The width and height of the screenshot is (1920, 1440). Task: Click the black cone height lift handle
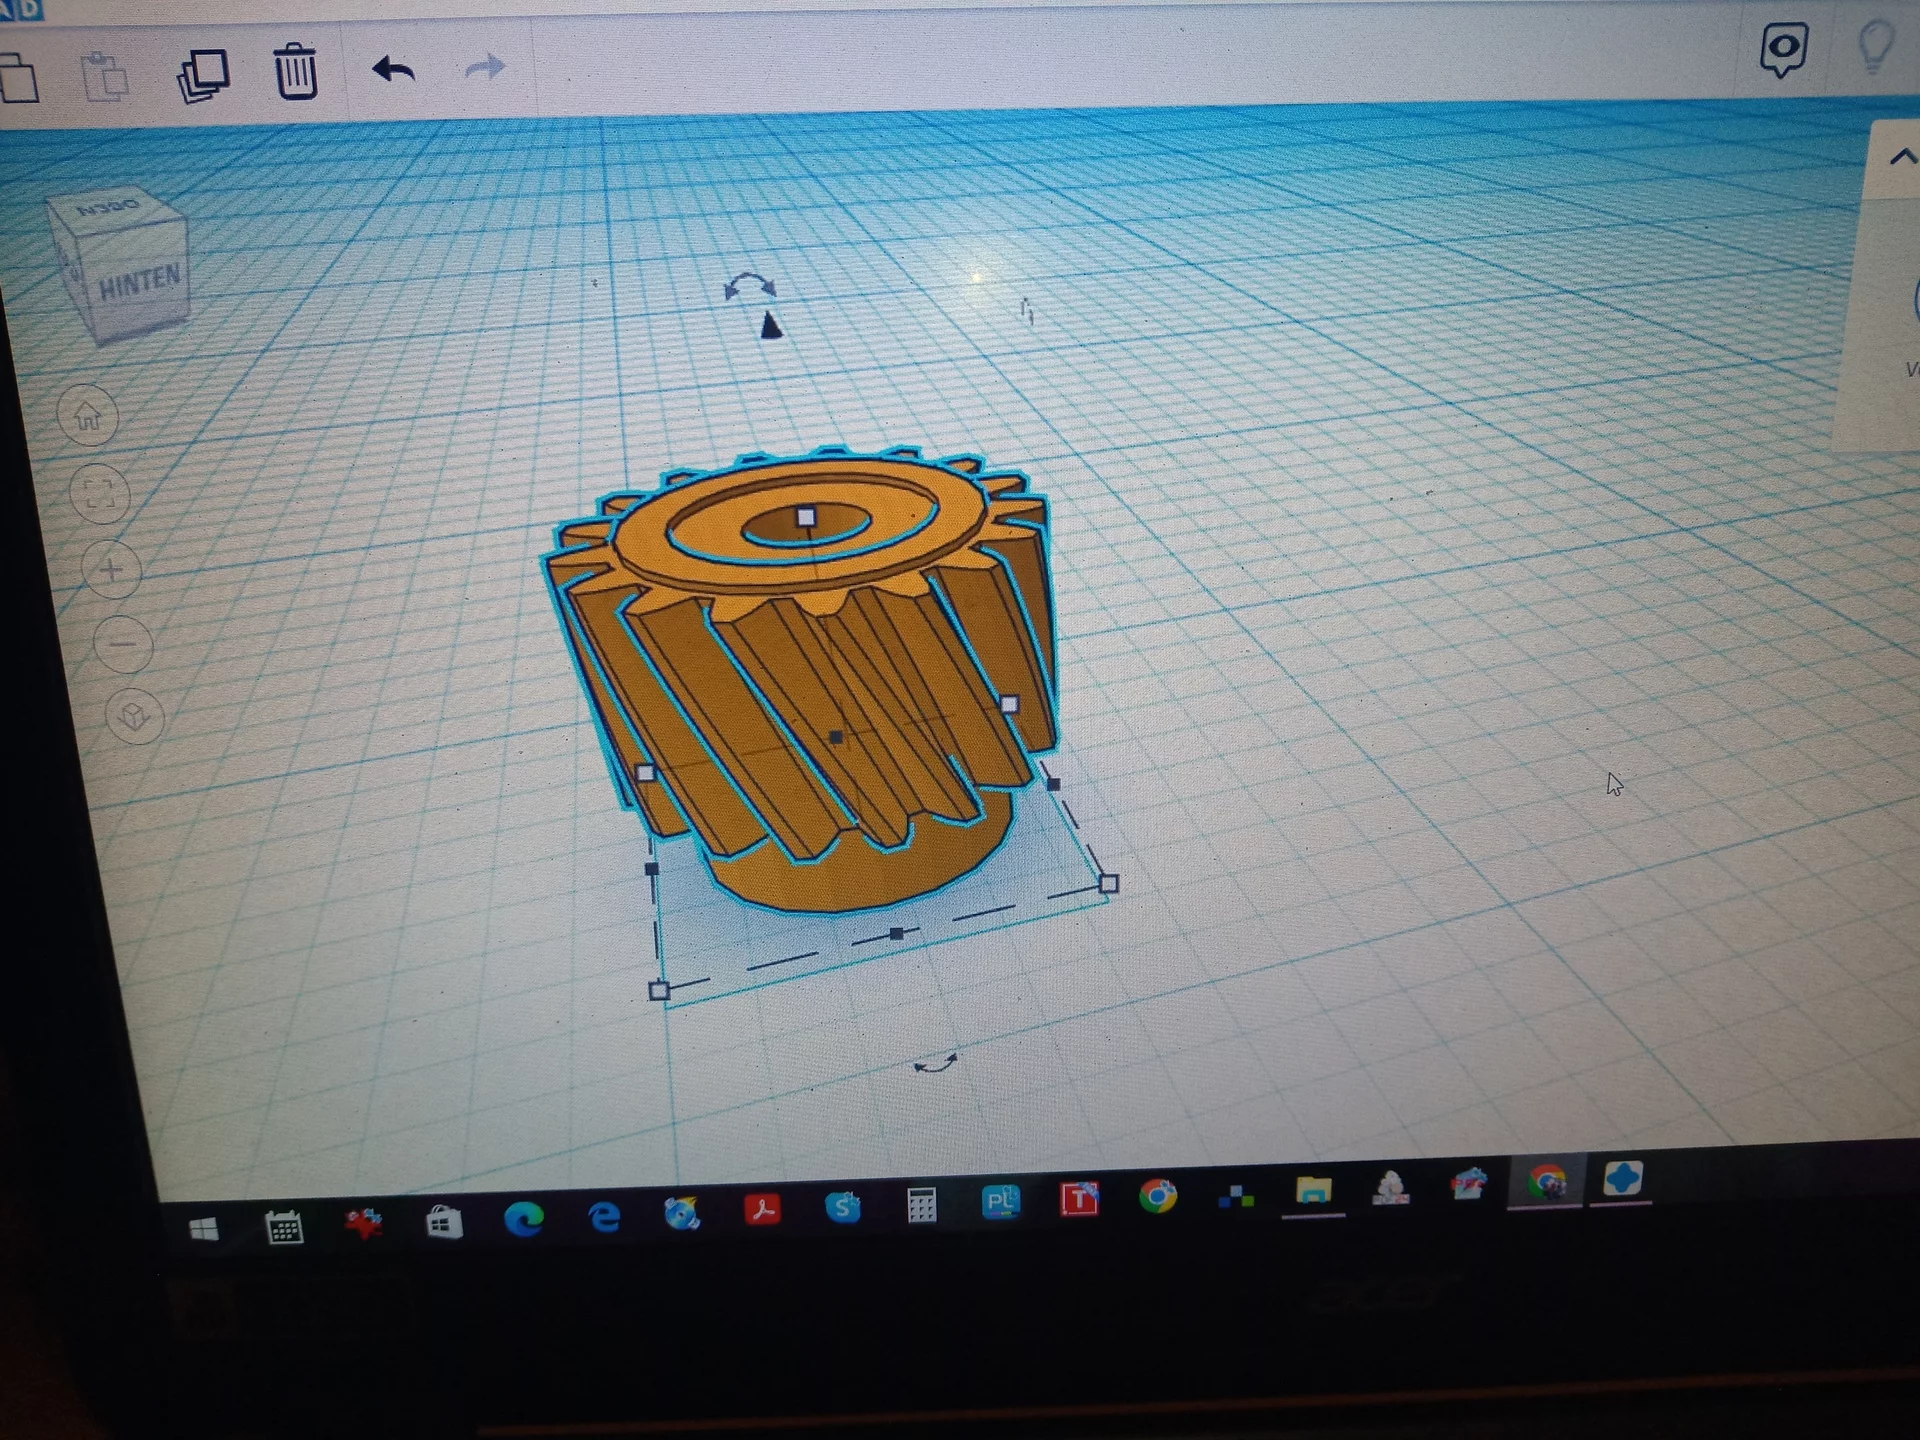770,326
